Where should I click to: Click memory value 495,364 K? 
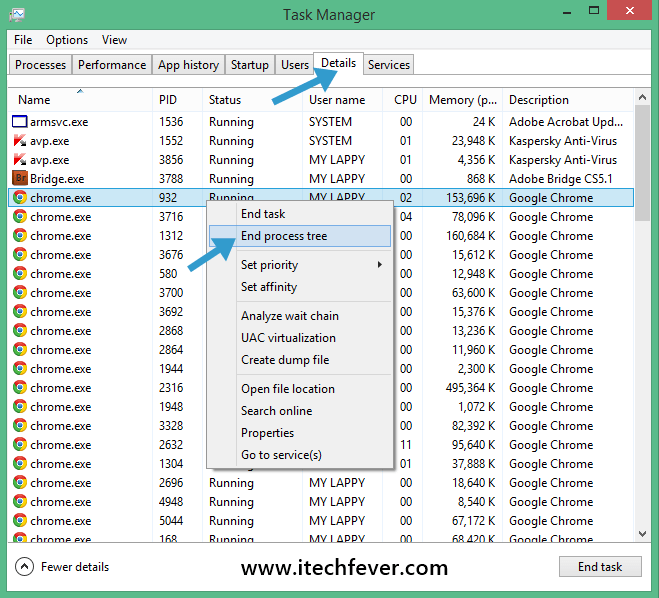click(471, 387)
